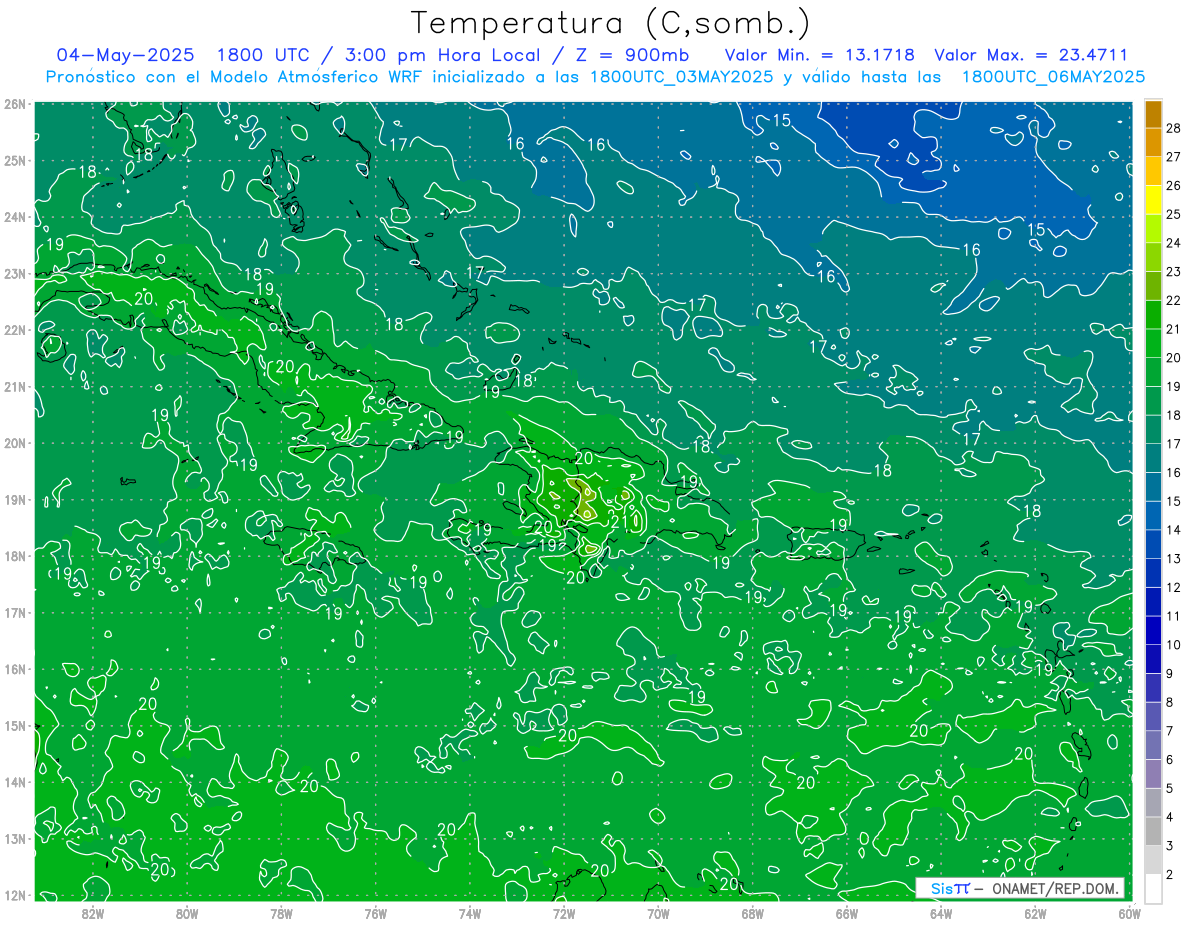Image resolution: width=1200 pixels, height=927 pixels.
Task: Click the '21N' latitude axis label
Action: point(15,386)
